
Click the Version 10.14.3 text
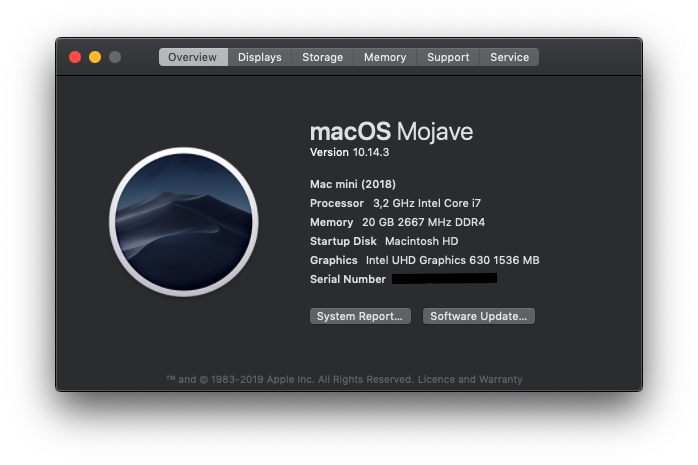[349, 153]
